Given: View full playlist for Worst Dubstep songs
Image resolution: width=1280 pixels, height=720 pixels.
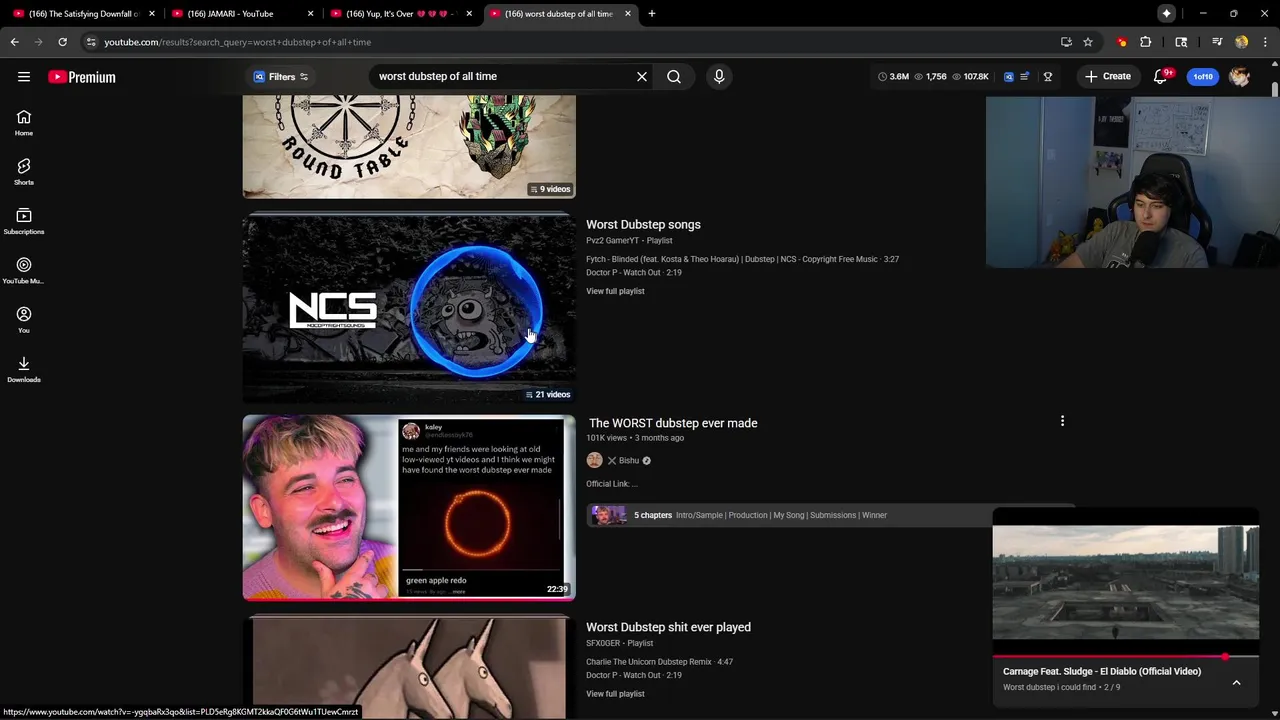Looking at the screenshot, I should coord(615,291).
